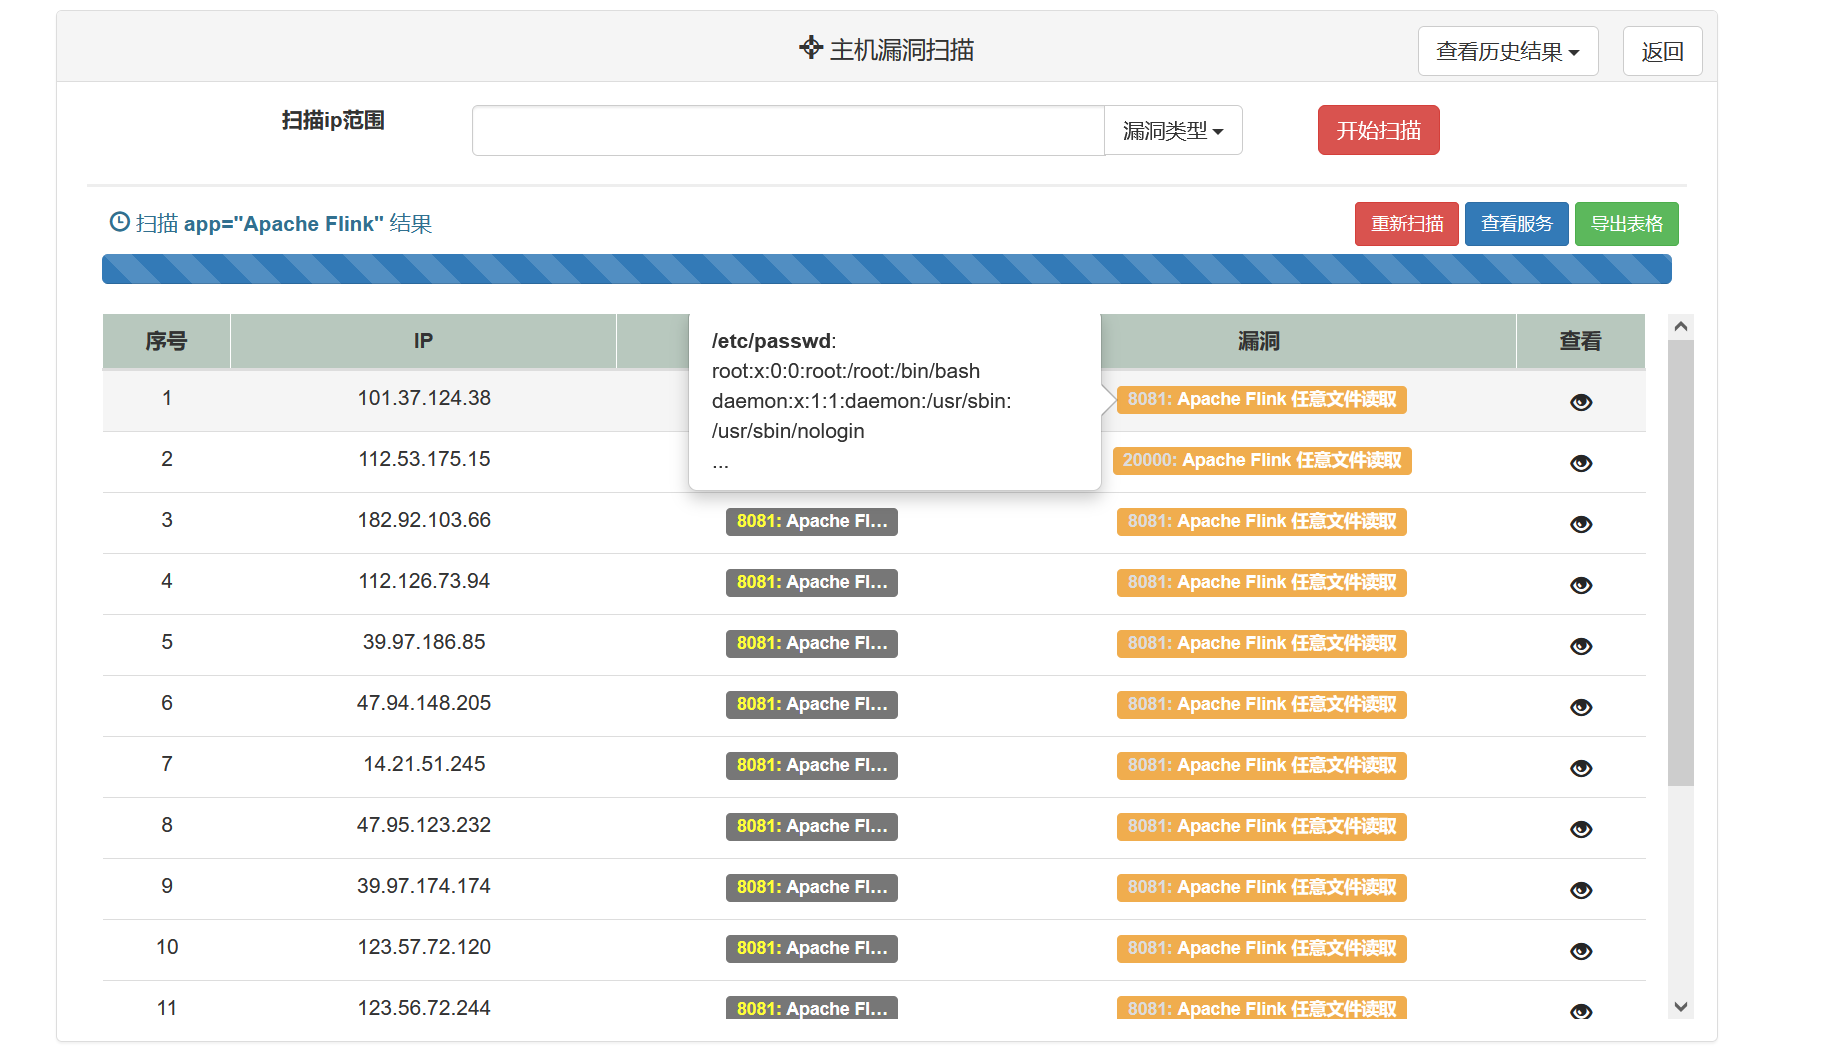Select IP address 182.92.103.66

(x=424, y=520)
